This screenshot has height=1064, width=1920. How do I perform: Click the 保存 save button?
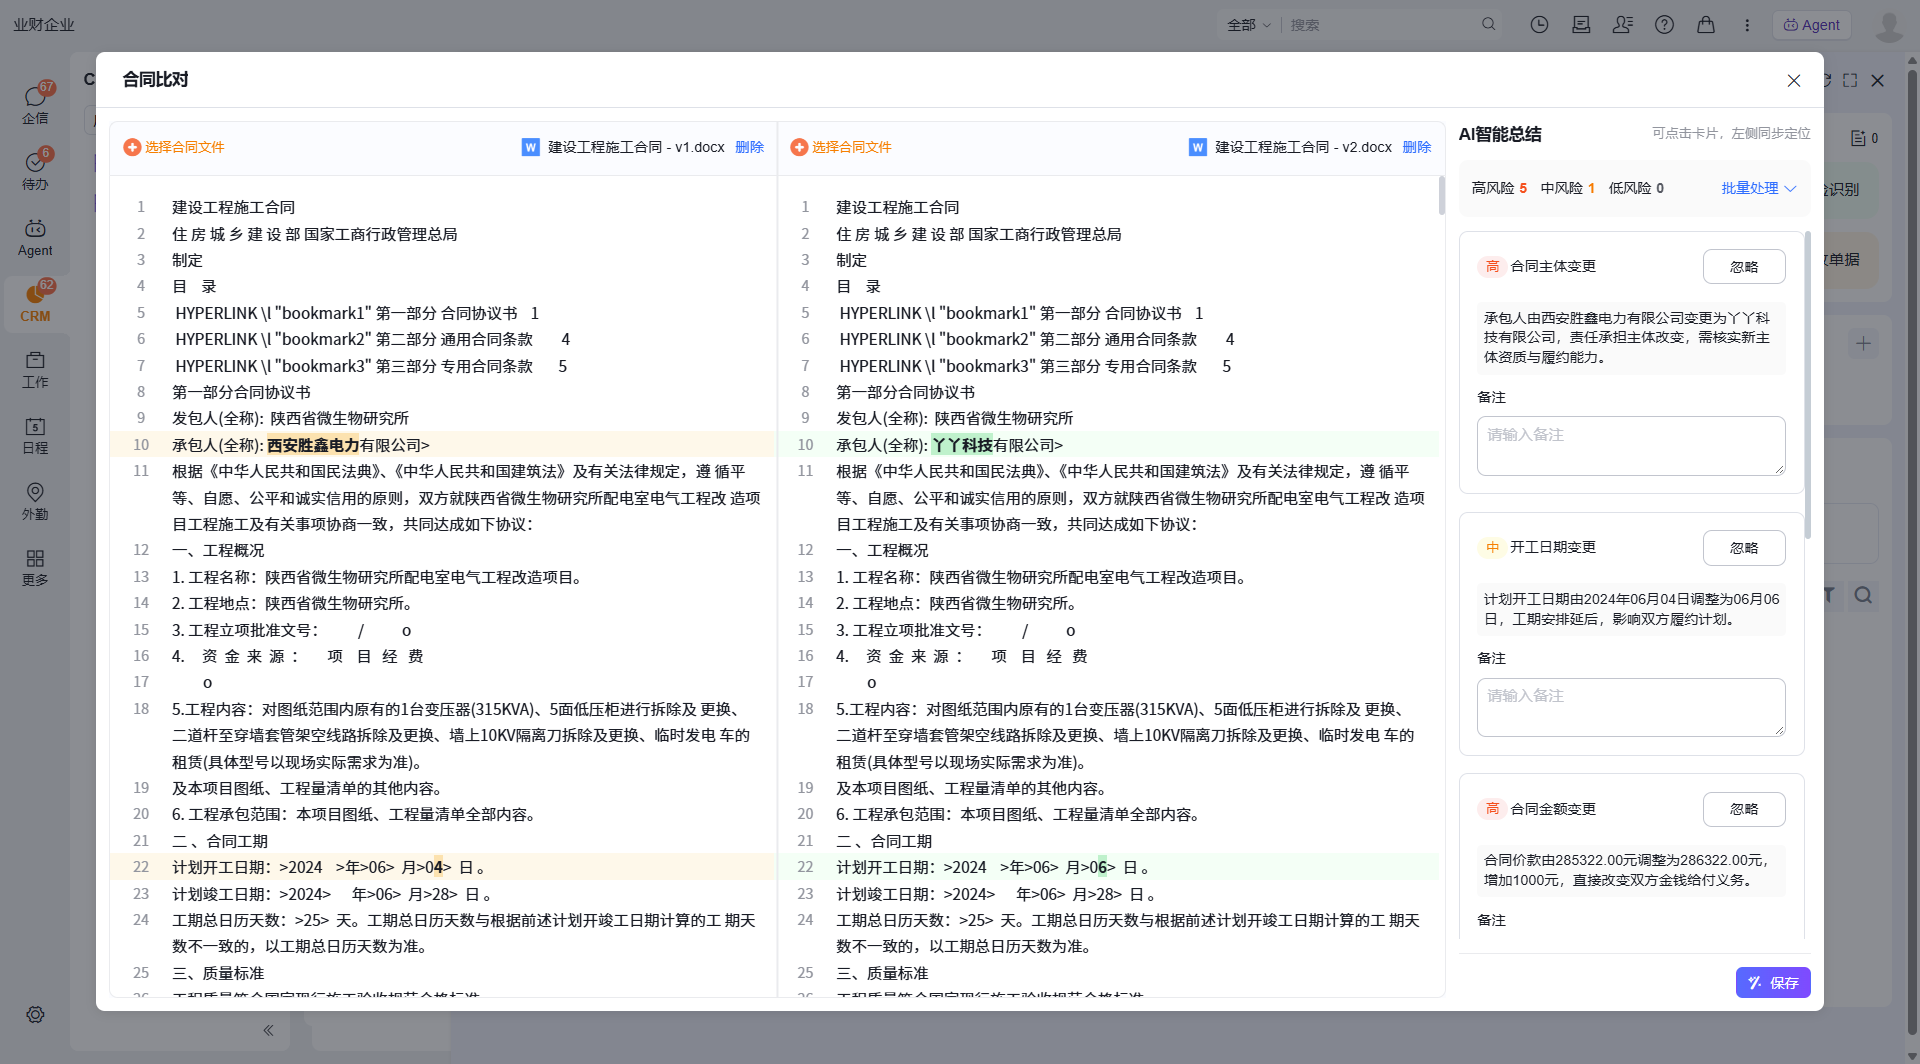[x=1773, y=983]
